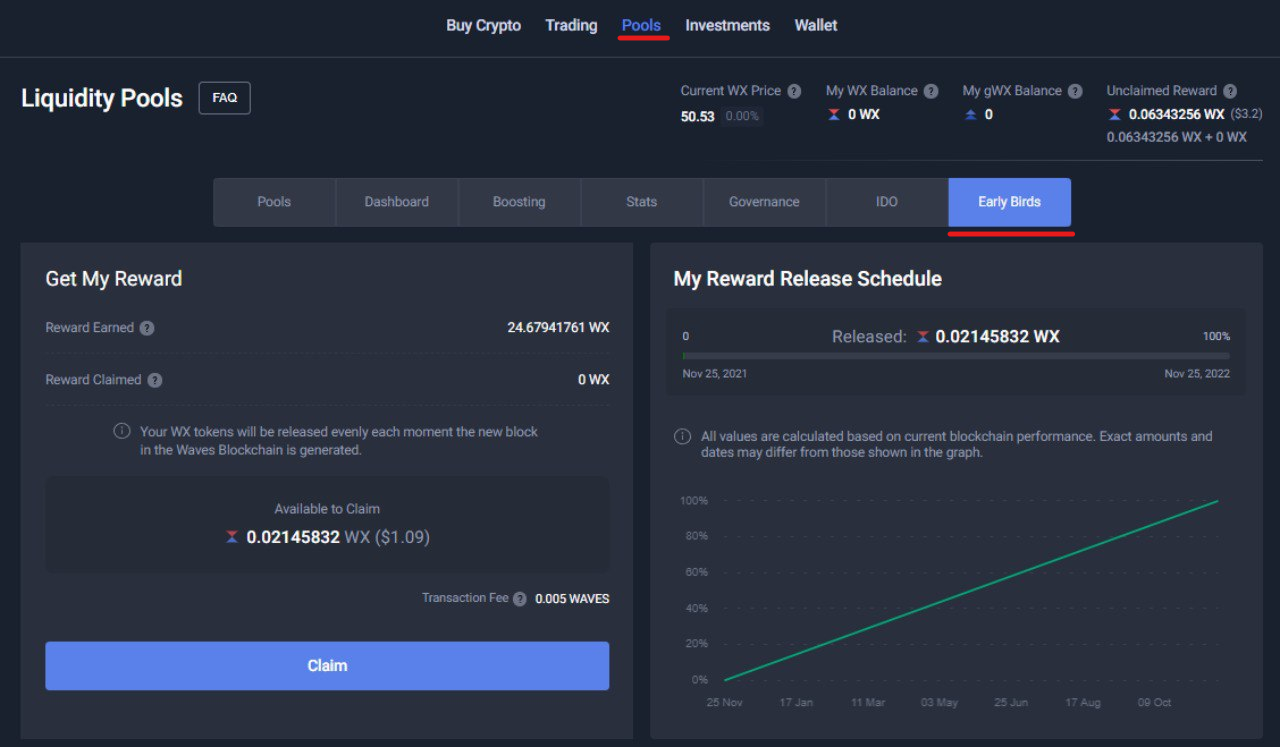Viewport: 1280px width, 747px height.
Task: Click the WX token icon in My WX Balance
Action: click(834, 115)
